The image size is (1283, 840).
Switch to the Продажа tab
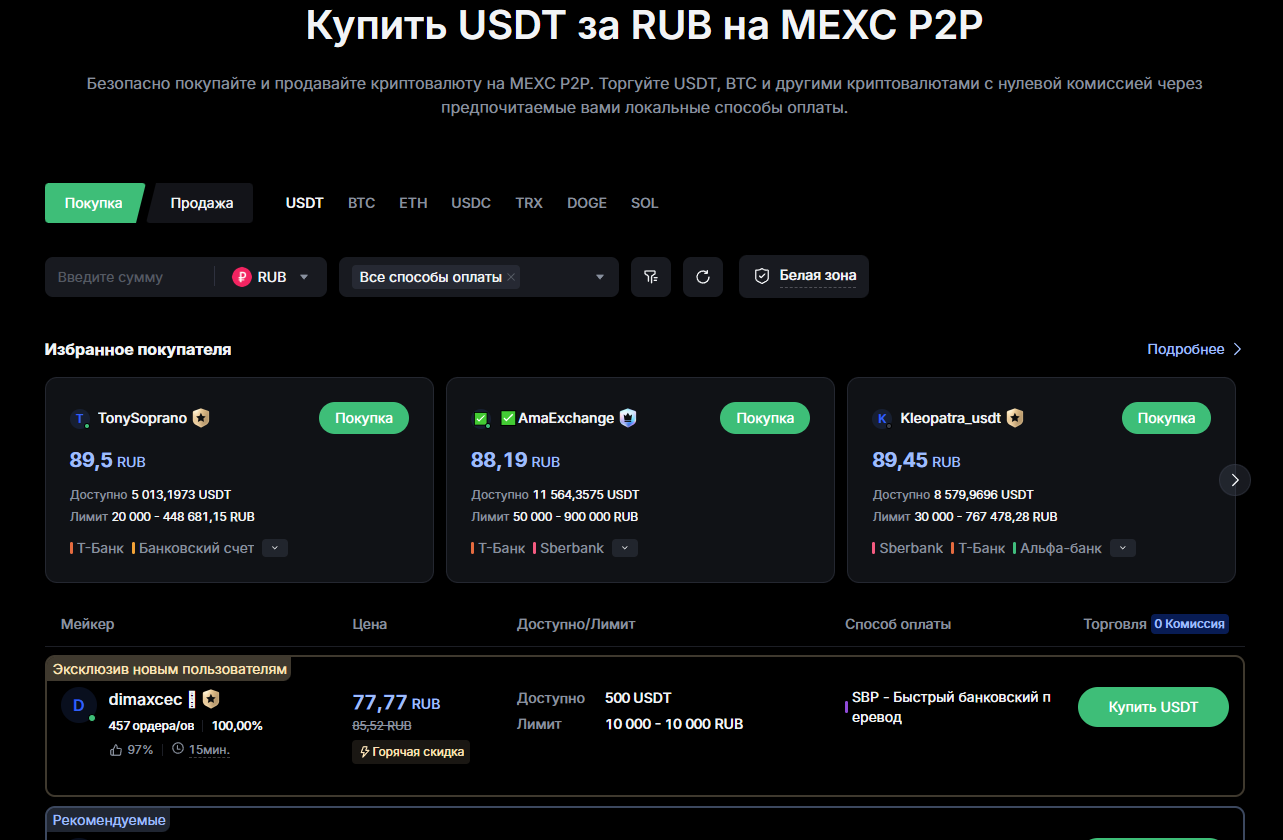click(201, 203)
